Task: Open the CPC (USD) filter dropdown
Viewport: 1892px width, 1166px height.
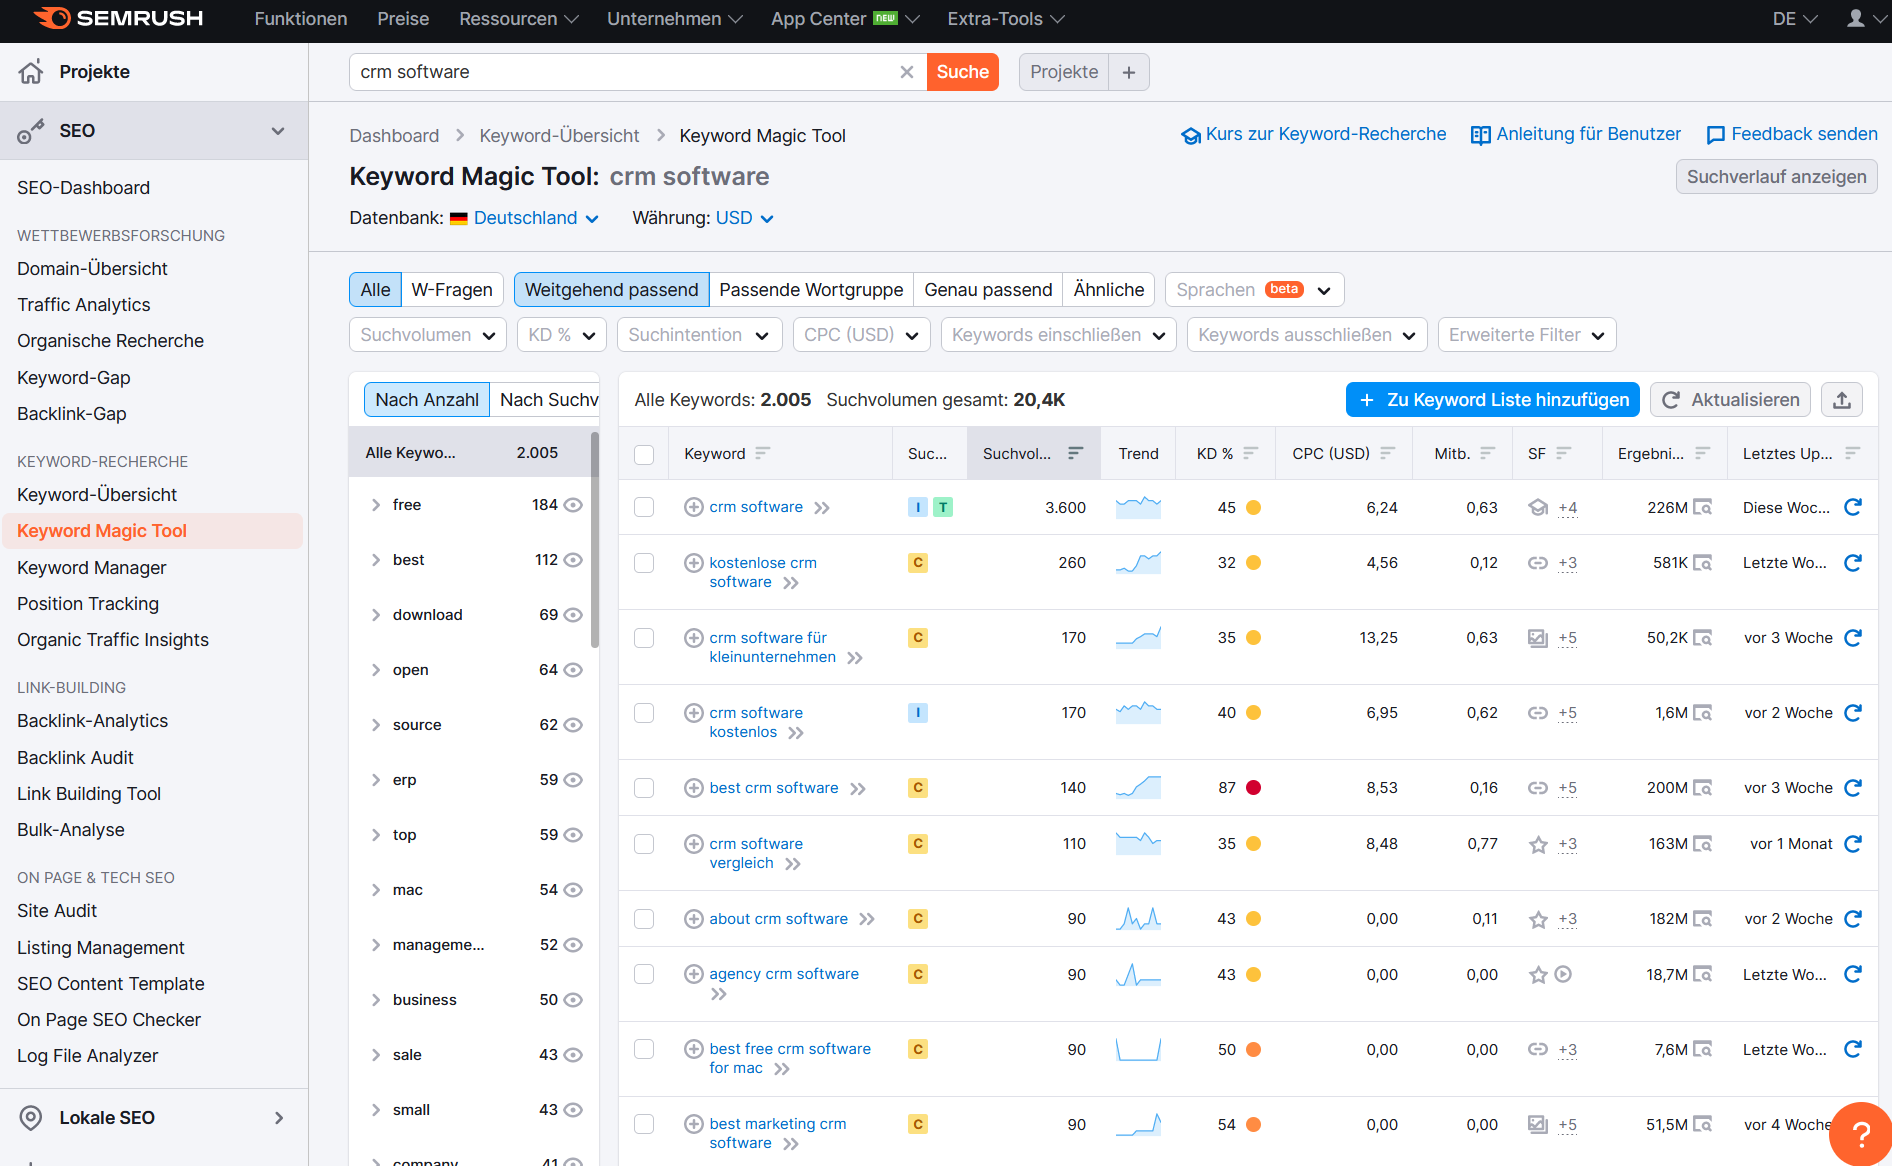Action: 861,335
